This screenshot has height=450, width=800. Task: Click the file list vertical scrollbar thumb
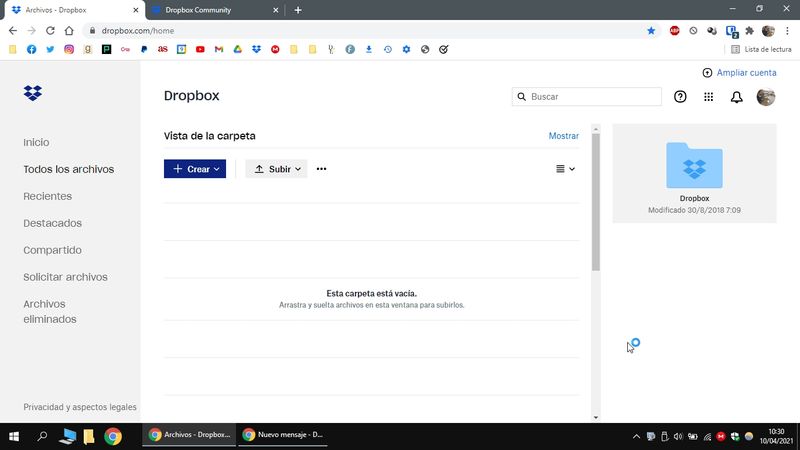[x=595, y=202]
